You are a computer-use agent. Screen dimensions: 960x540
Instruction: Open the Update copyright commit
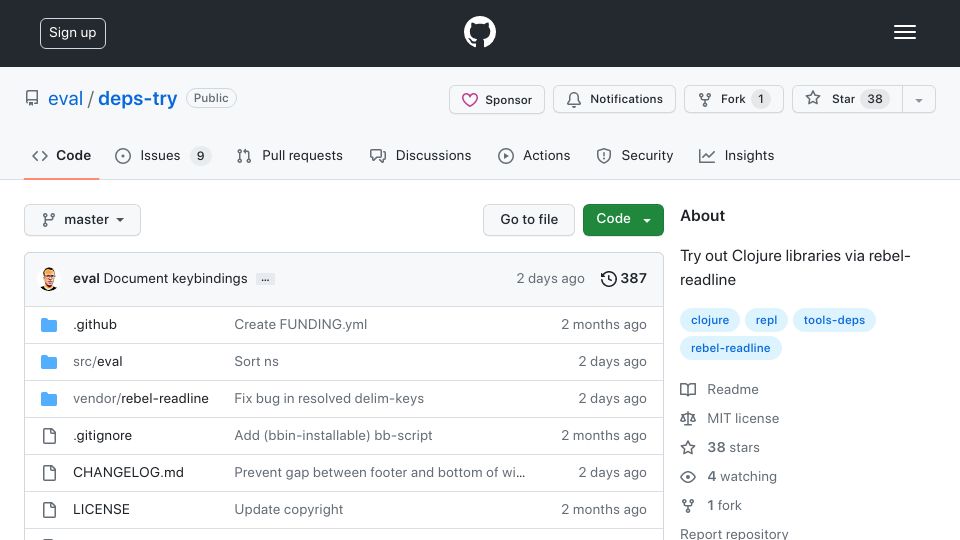(288, 509)
